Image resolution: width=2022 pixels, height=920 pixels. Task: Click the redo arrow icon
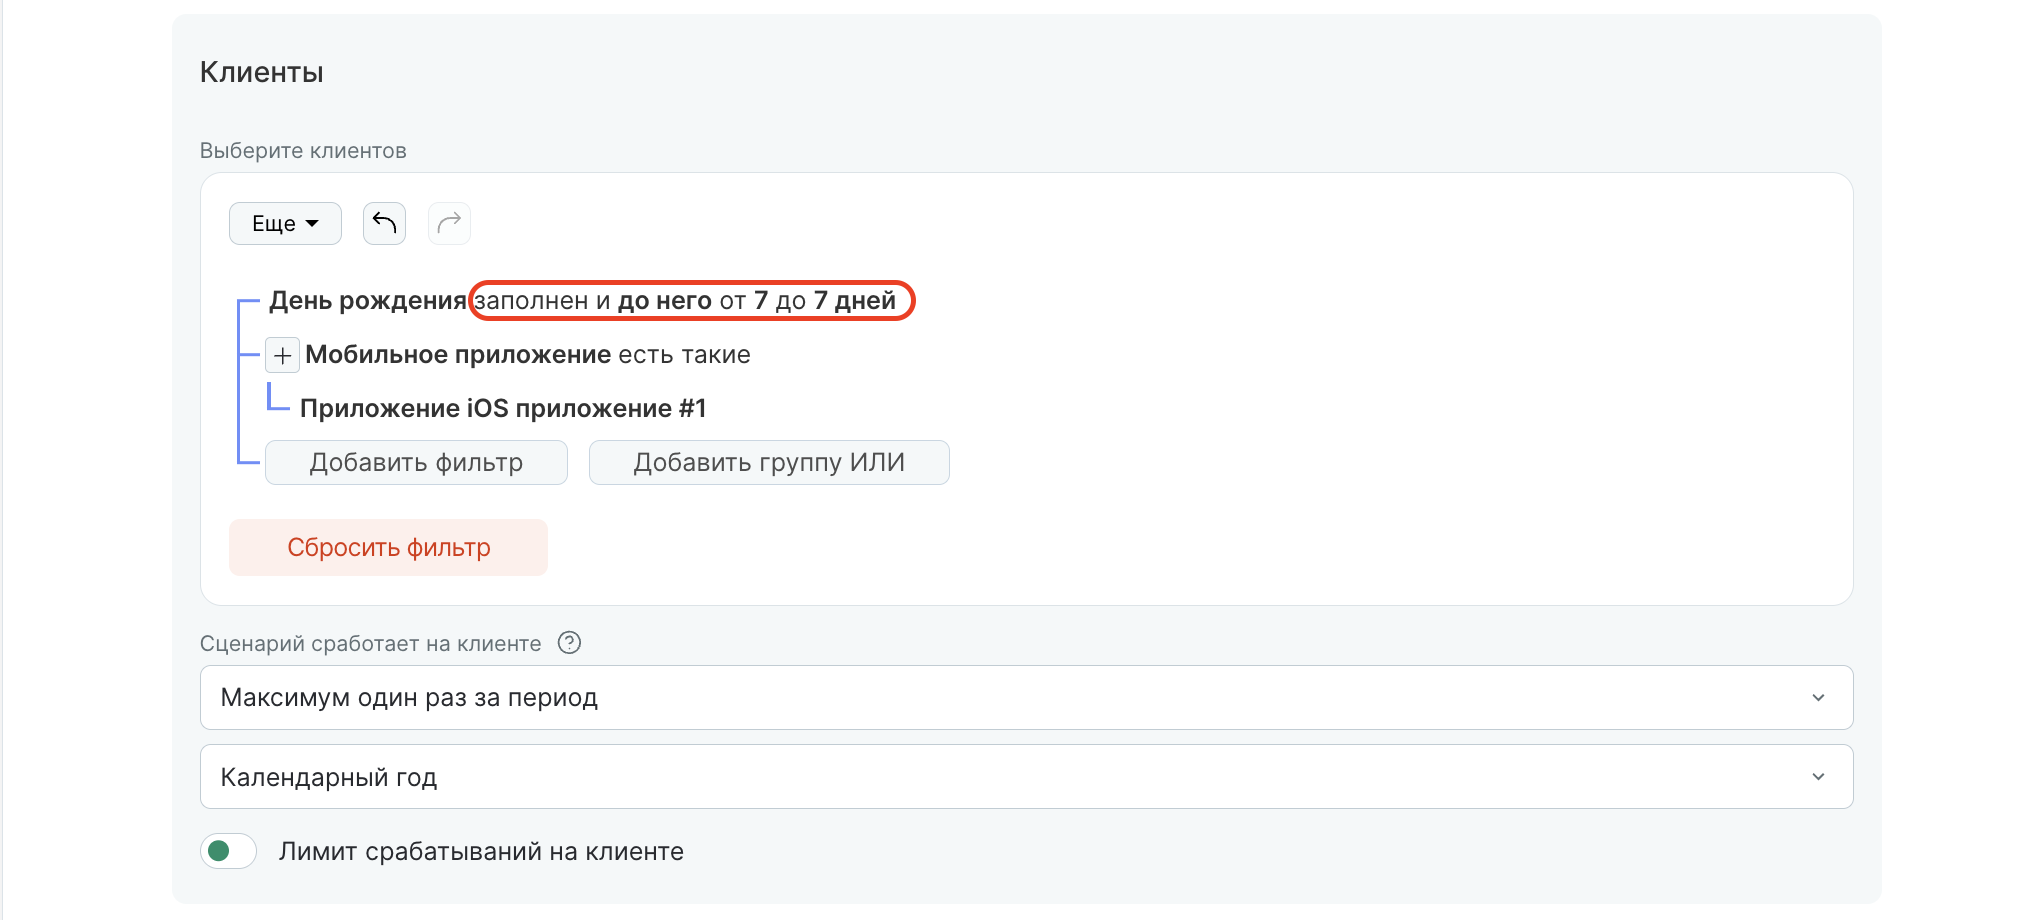(x=449, y=223)
